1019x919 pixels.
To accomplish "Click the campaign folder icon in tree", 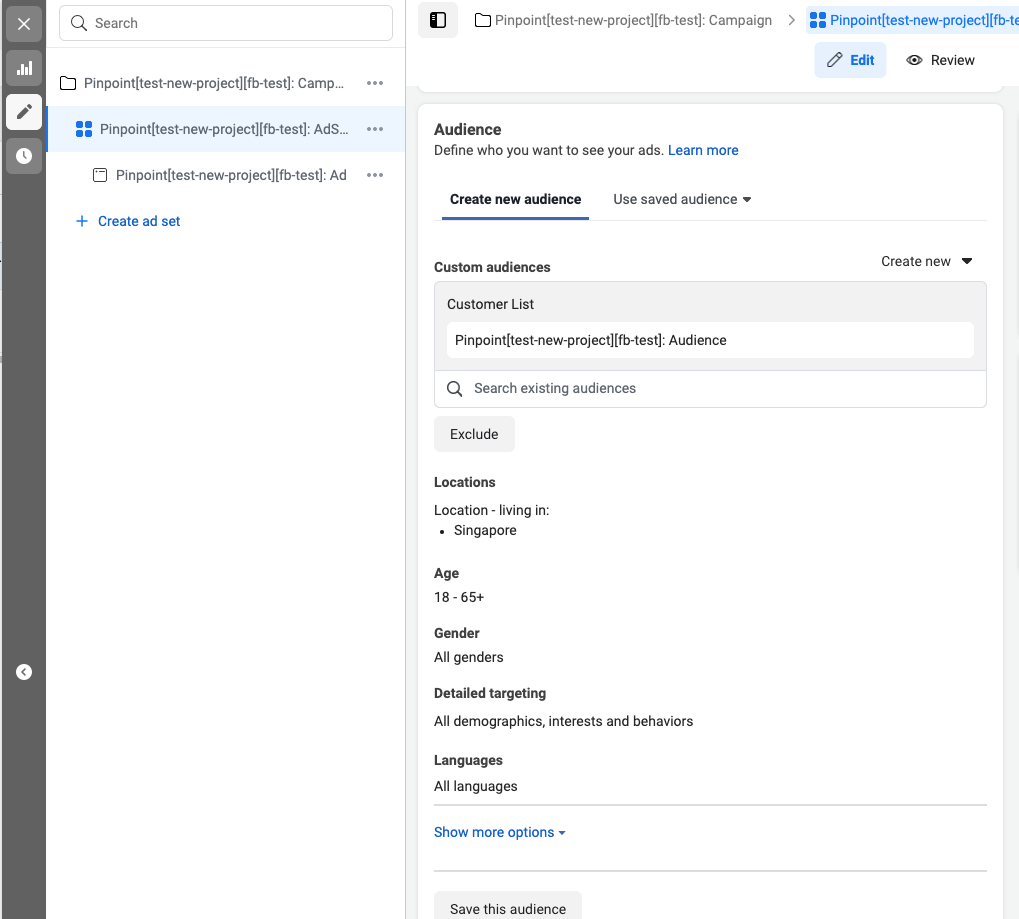I will point(68,83).
